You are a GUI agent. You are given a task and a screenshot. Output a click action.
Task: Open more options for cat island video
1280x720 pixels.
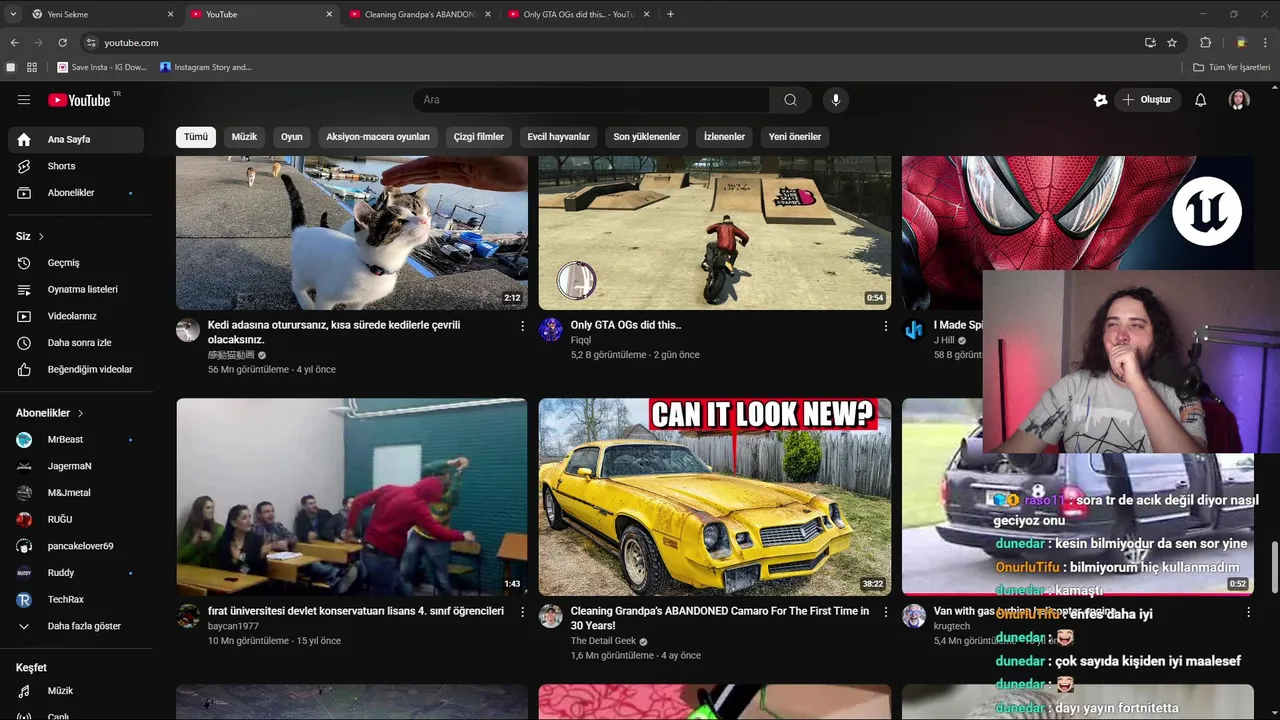pyautogui.click(x=522, y=326)
